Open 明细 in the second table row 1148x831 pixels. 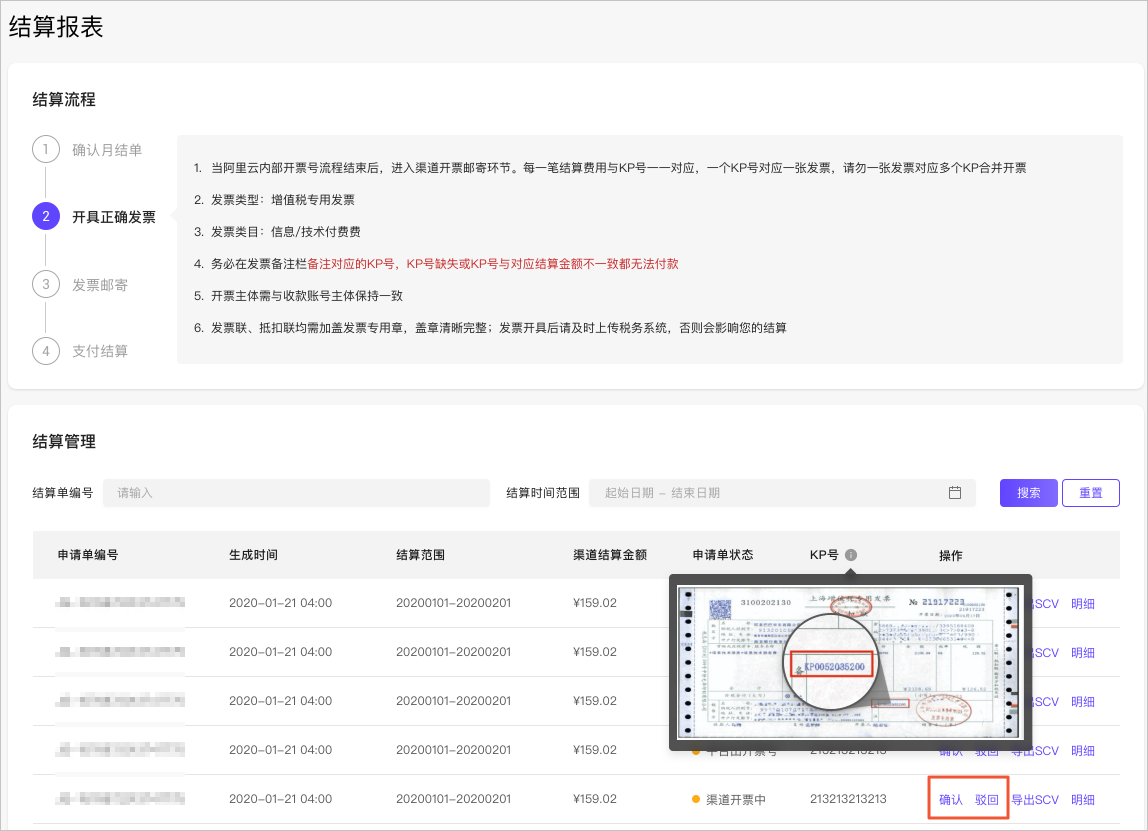coord(1083,652)
